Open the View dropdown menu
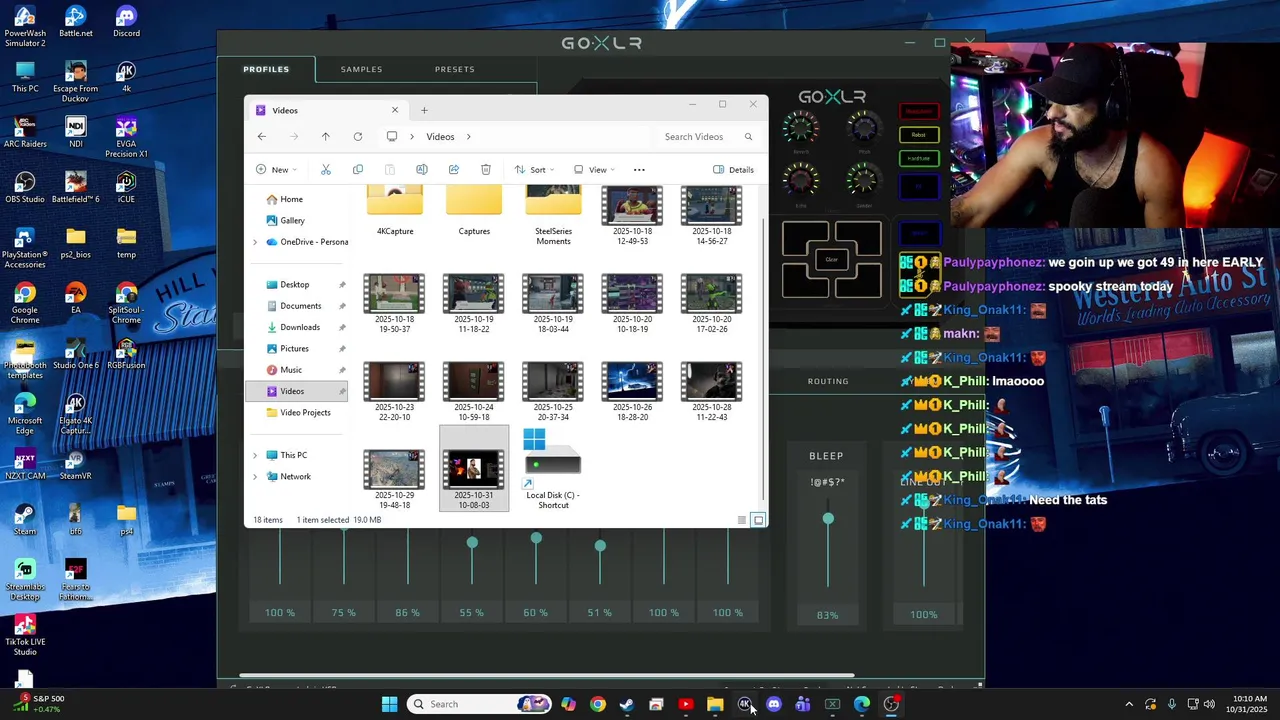Image resolution: width=1280 pixels, height=720 pixels. click(x=594, y=170)
